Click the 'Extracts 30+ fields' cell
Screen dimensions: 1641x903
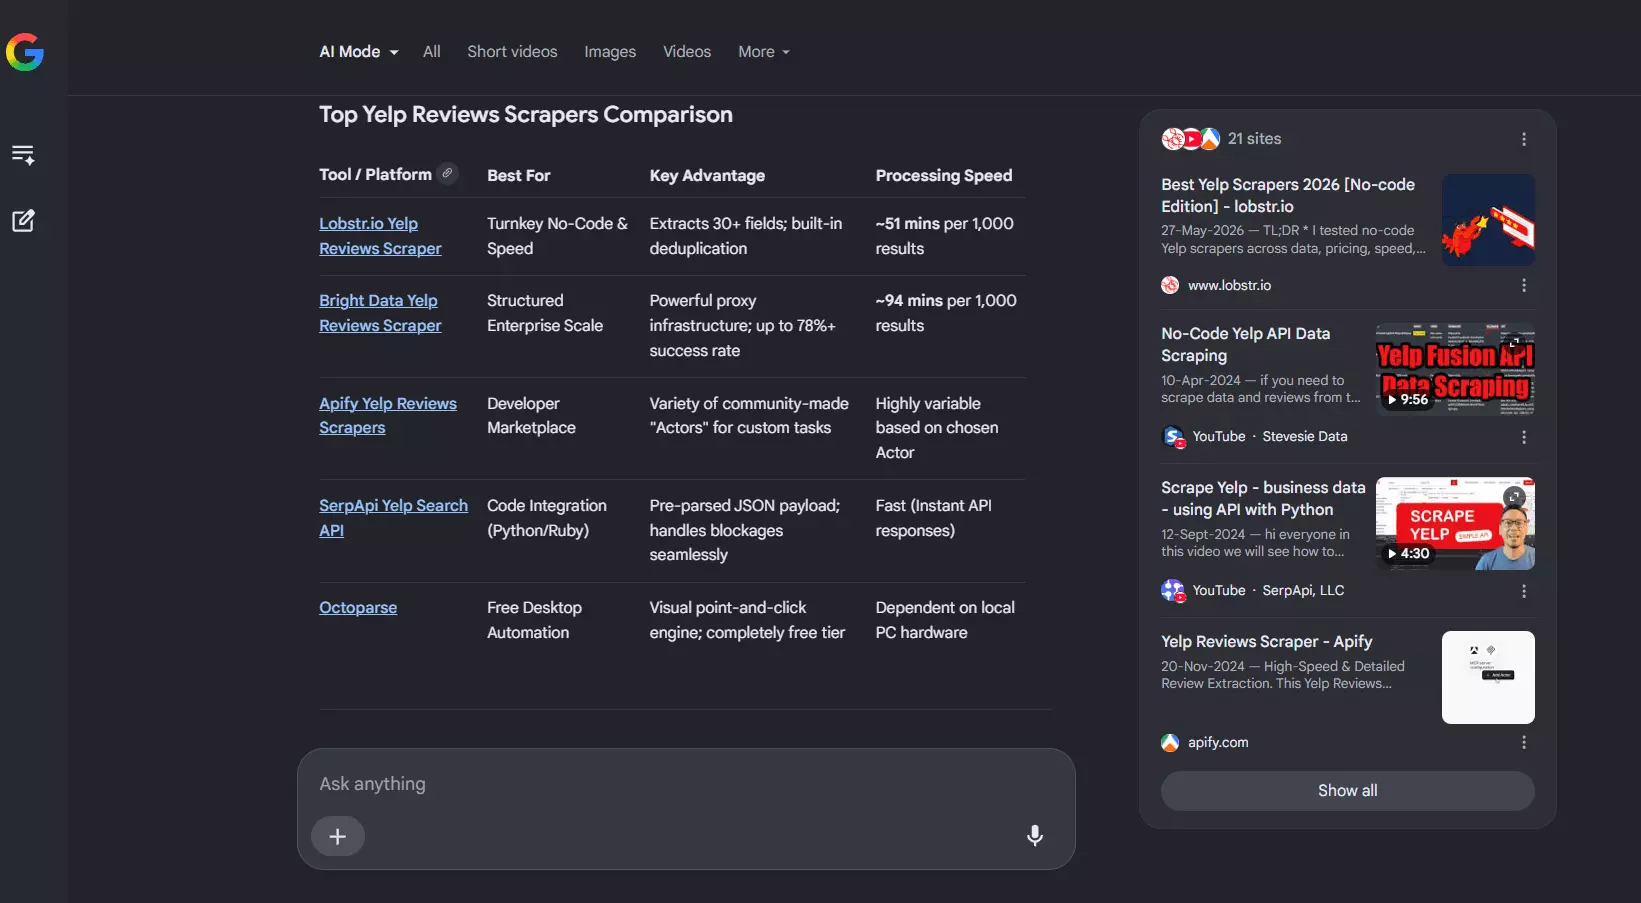click(746, 236)
